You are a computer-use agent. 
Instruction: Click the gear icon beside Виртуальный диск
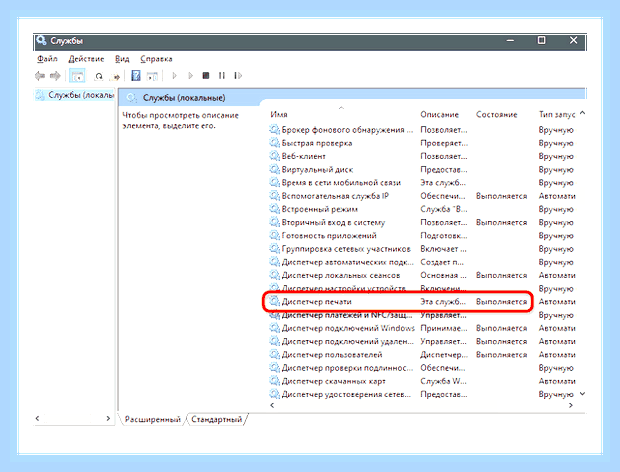tap(274, 169)
